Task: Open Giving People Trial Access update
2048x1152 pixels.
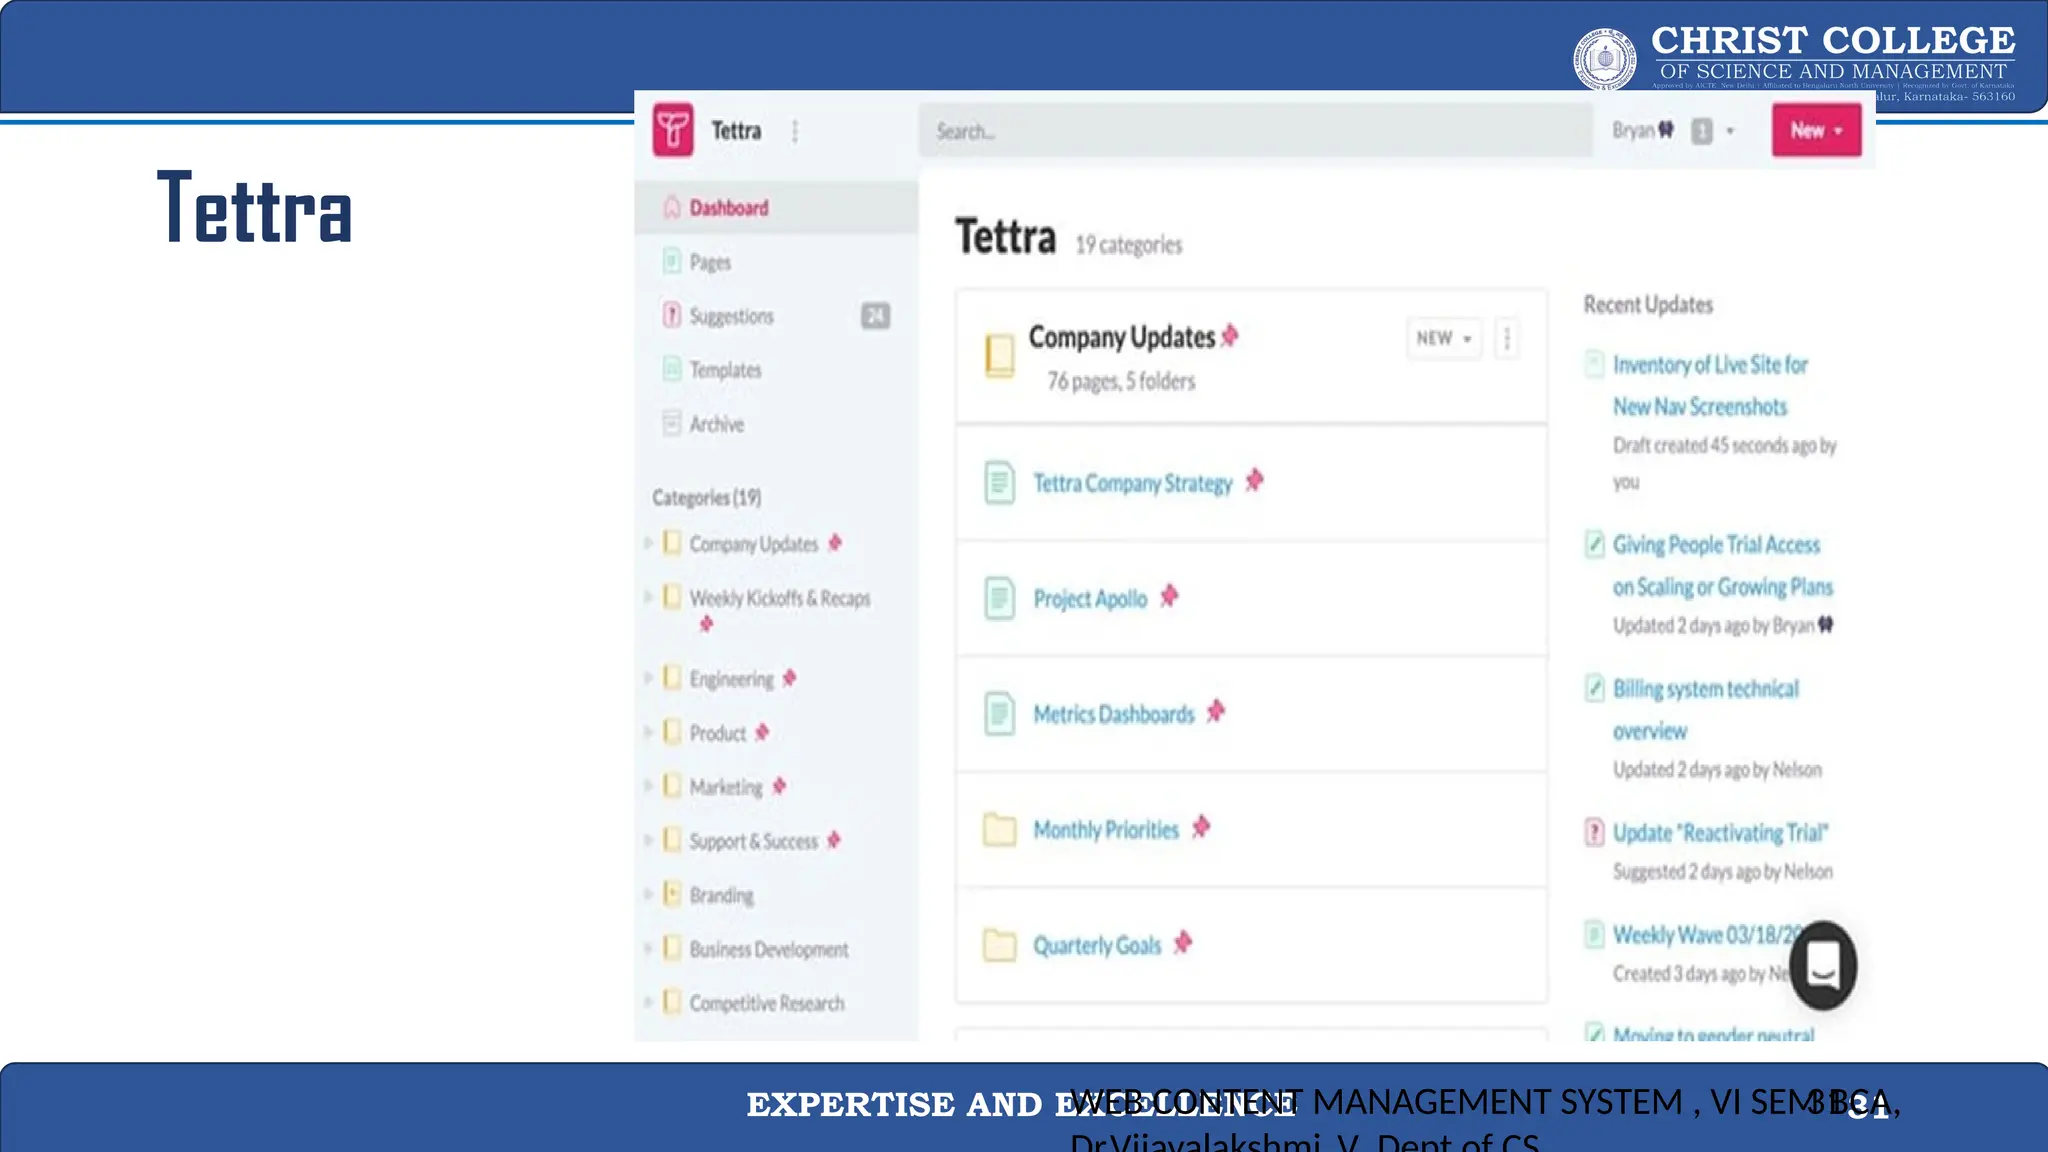Action: pos(1722,566)
